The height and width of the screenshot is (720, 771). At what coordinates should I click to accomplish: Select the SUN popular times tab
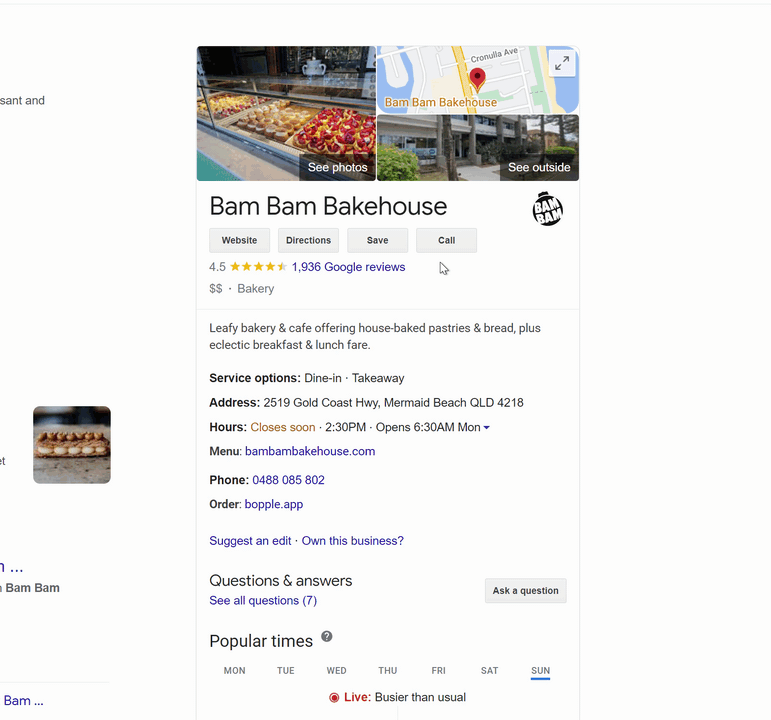coord(540,671)
